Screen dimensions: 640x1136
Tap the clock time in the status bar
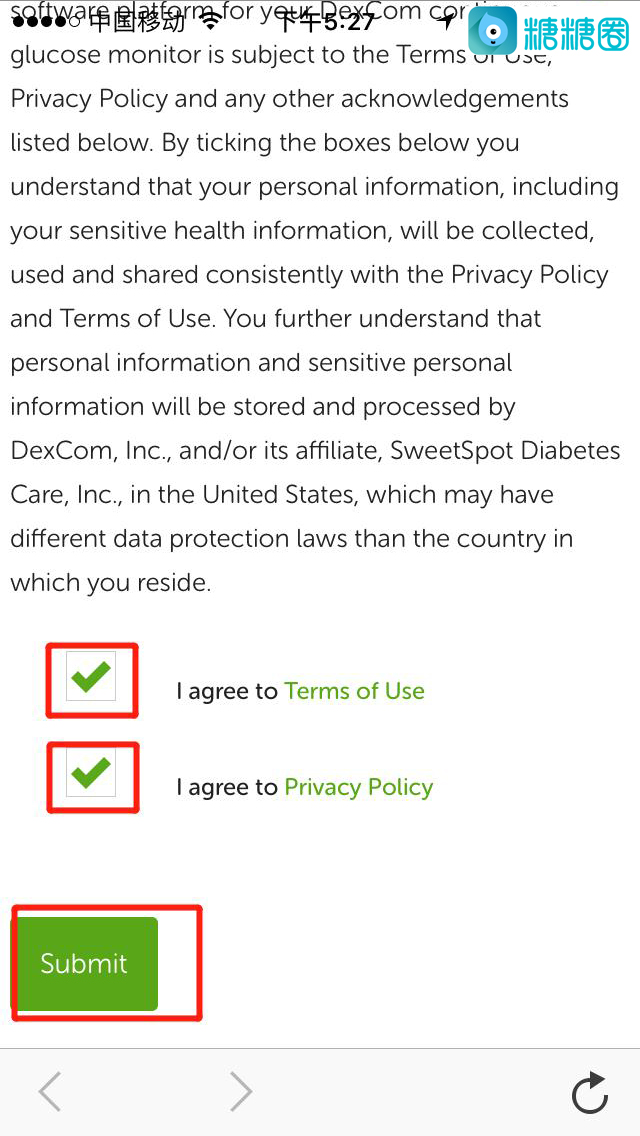[x=325, y=21]
